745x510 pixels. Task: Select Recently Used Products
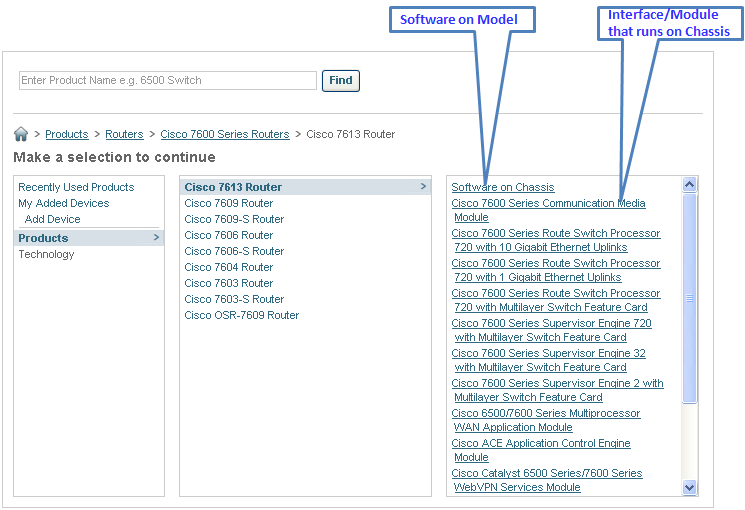click(76, 187)
